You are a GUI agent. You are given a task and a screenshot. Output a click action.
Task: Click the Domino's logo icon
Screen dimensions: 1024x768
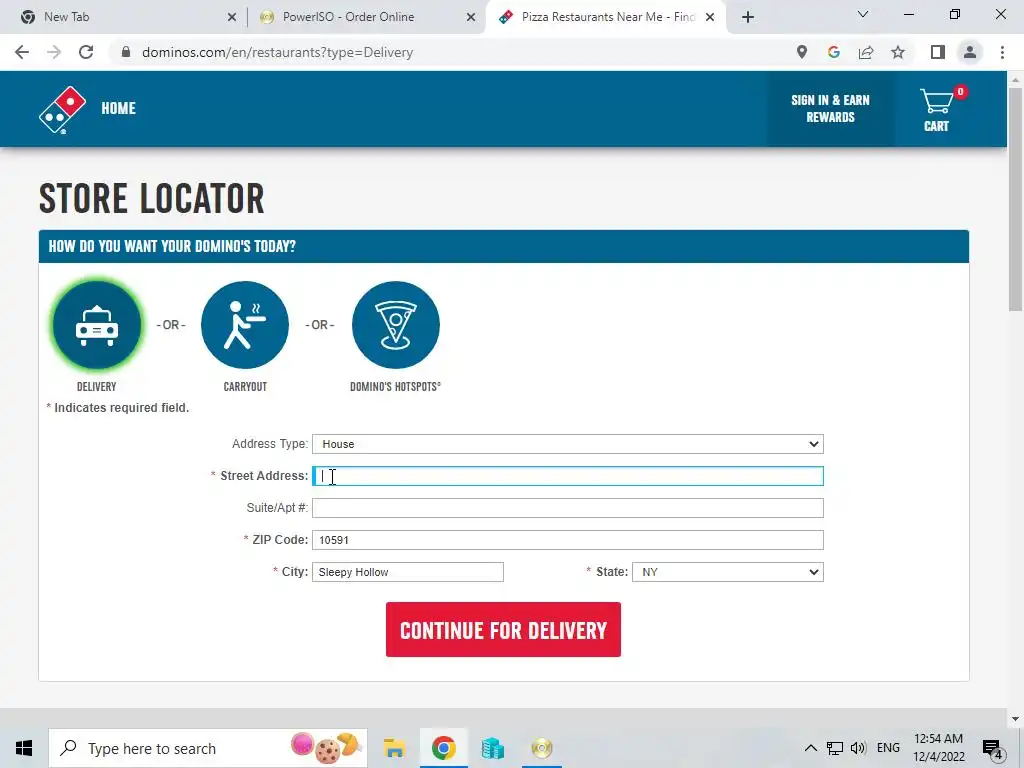coord(62,109)
